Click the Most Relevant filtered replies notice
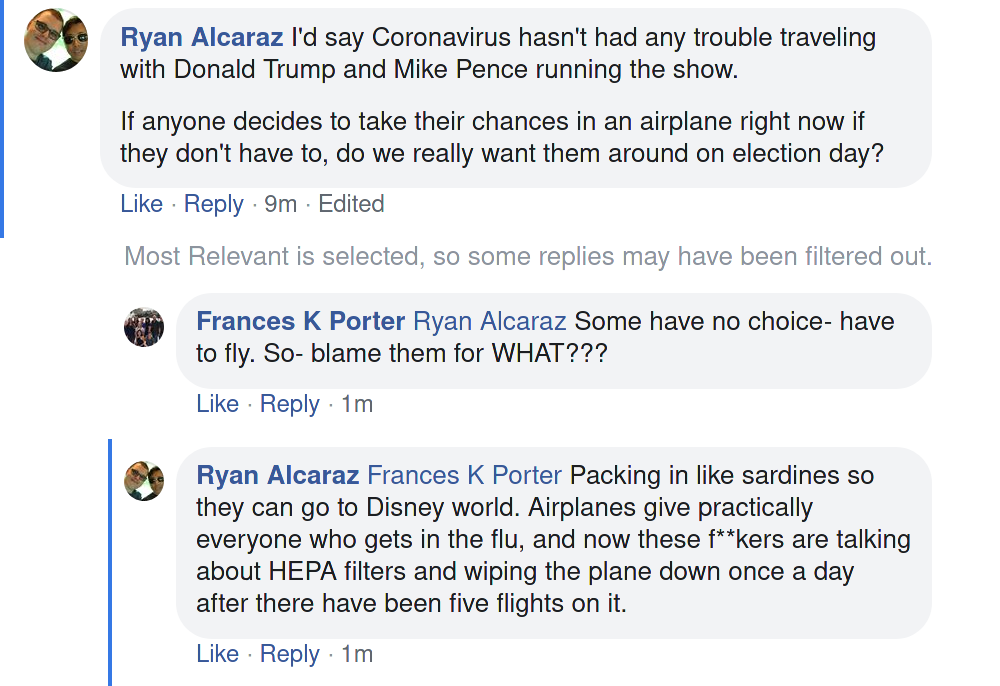1000x686 pixels. coord(527,257)
